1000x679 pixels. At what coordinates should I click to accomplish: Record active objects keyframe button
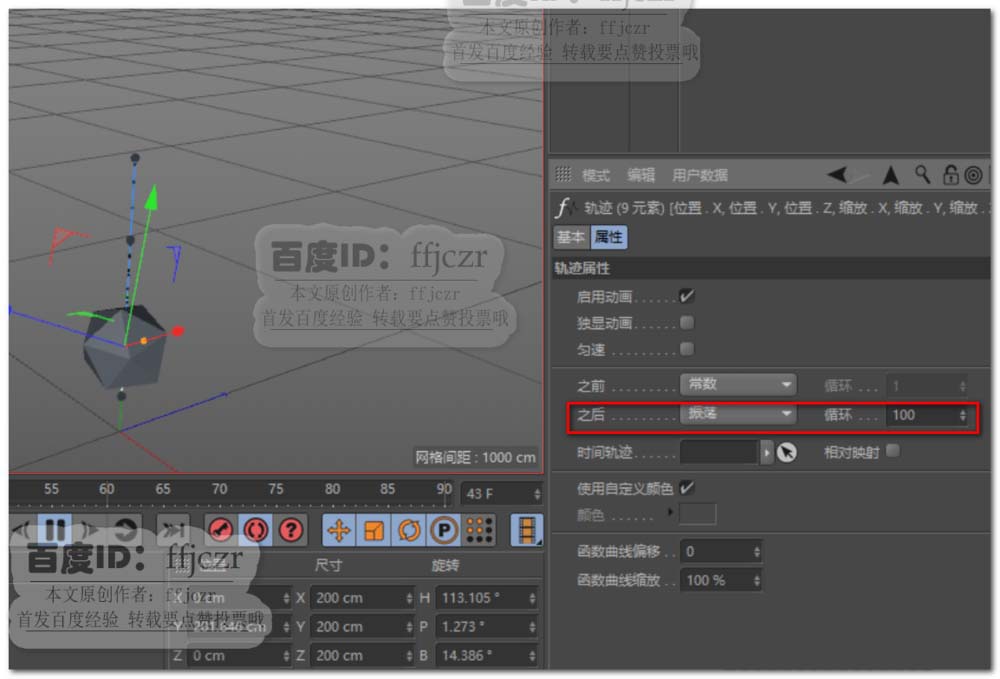(x=221, y=530)
